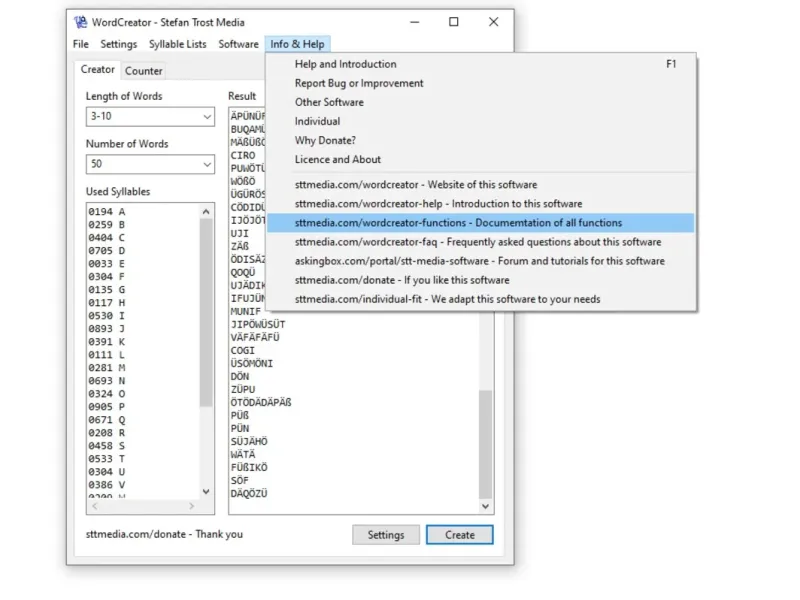The image size is (800, 600).
Task: Switch to the Counter tab
Action: 143,71
